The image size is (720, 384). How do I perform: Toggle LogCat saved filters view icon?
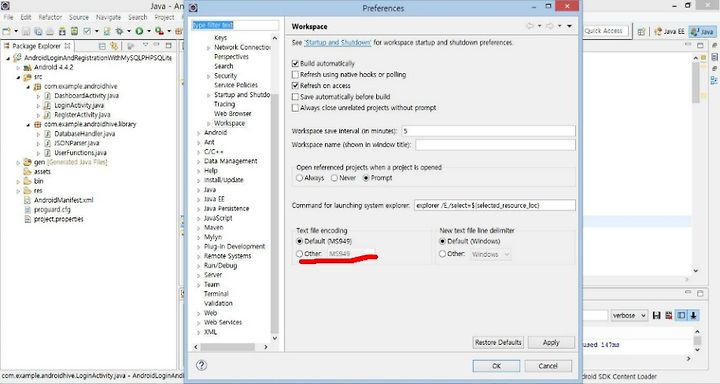681,316
